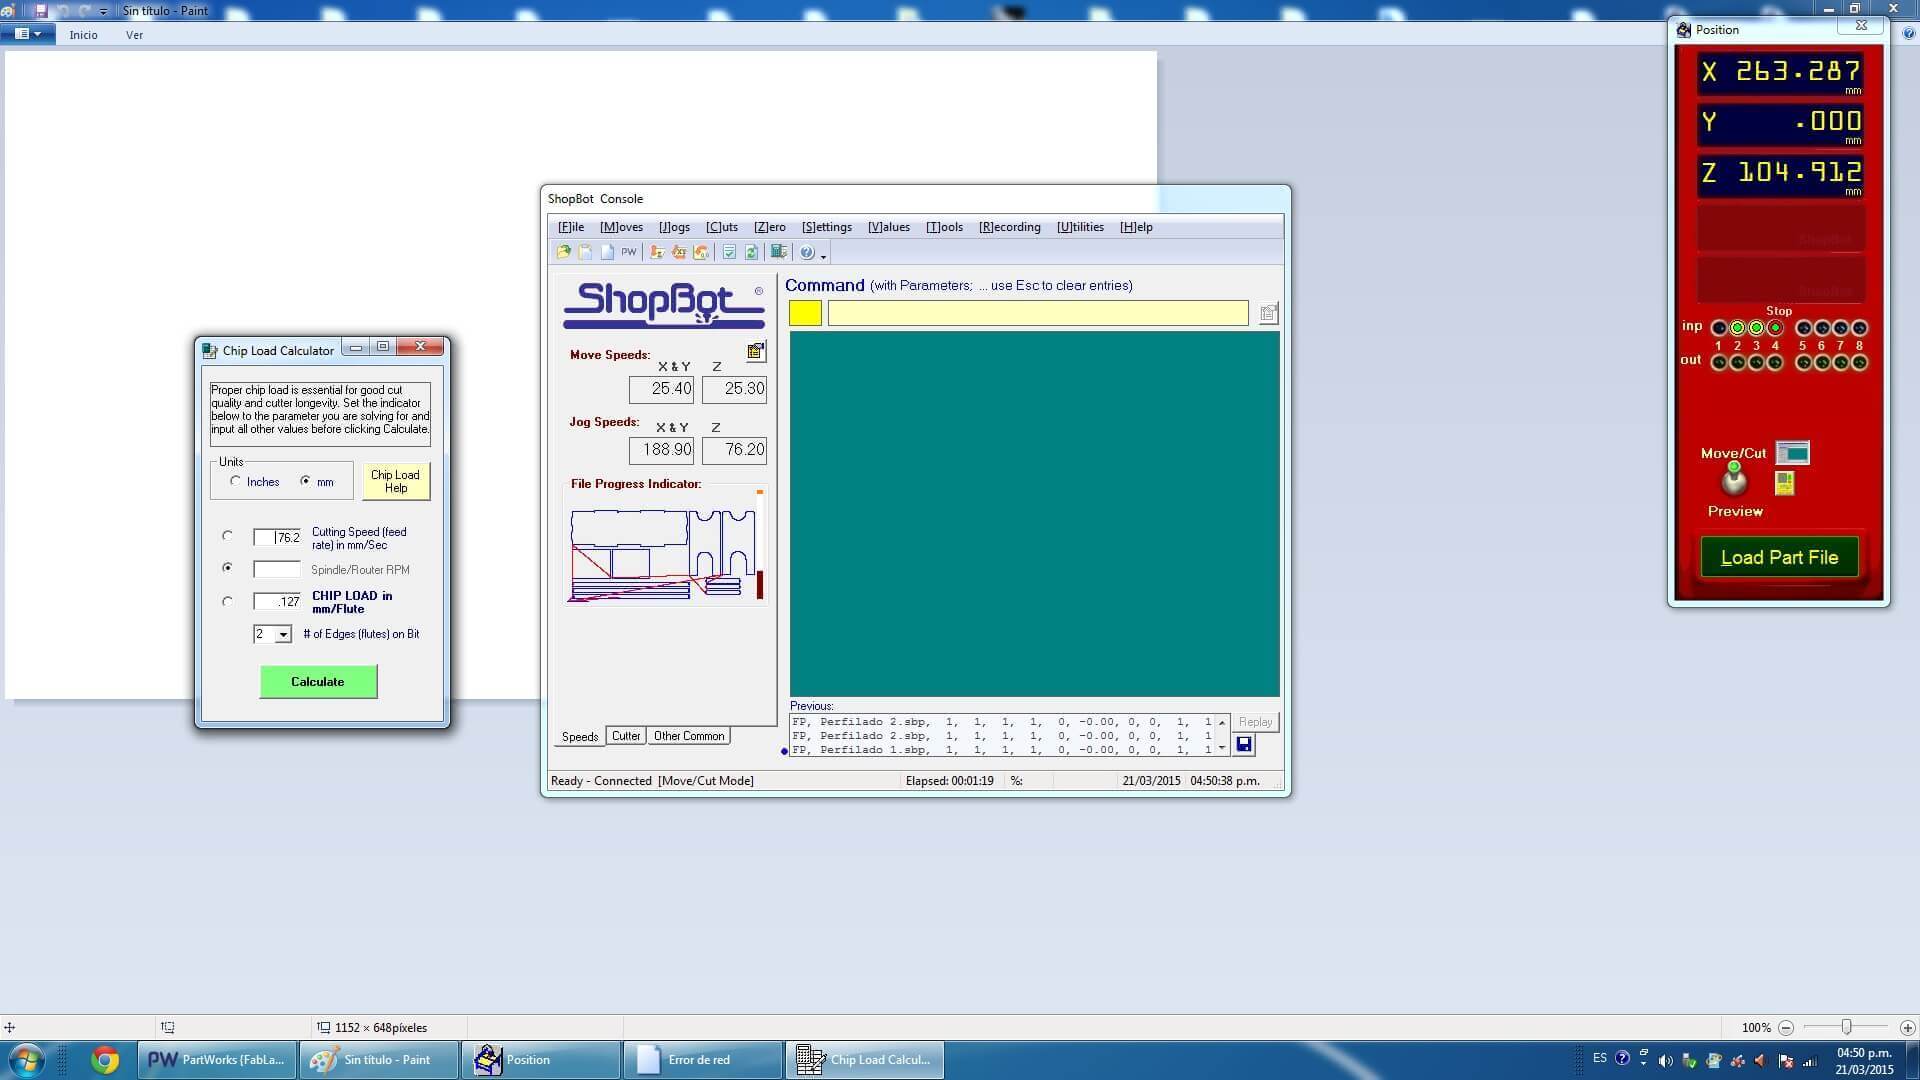Click the blue help question-mark toolbar icon
Image resolution: width=1920 pixels, height=1080 pixels.
(x=807, y=253)
